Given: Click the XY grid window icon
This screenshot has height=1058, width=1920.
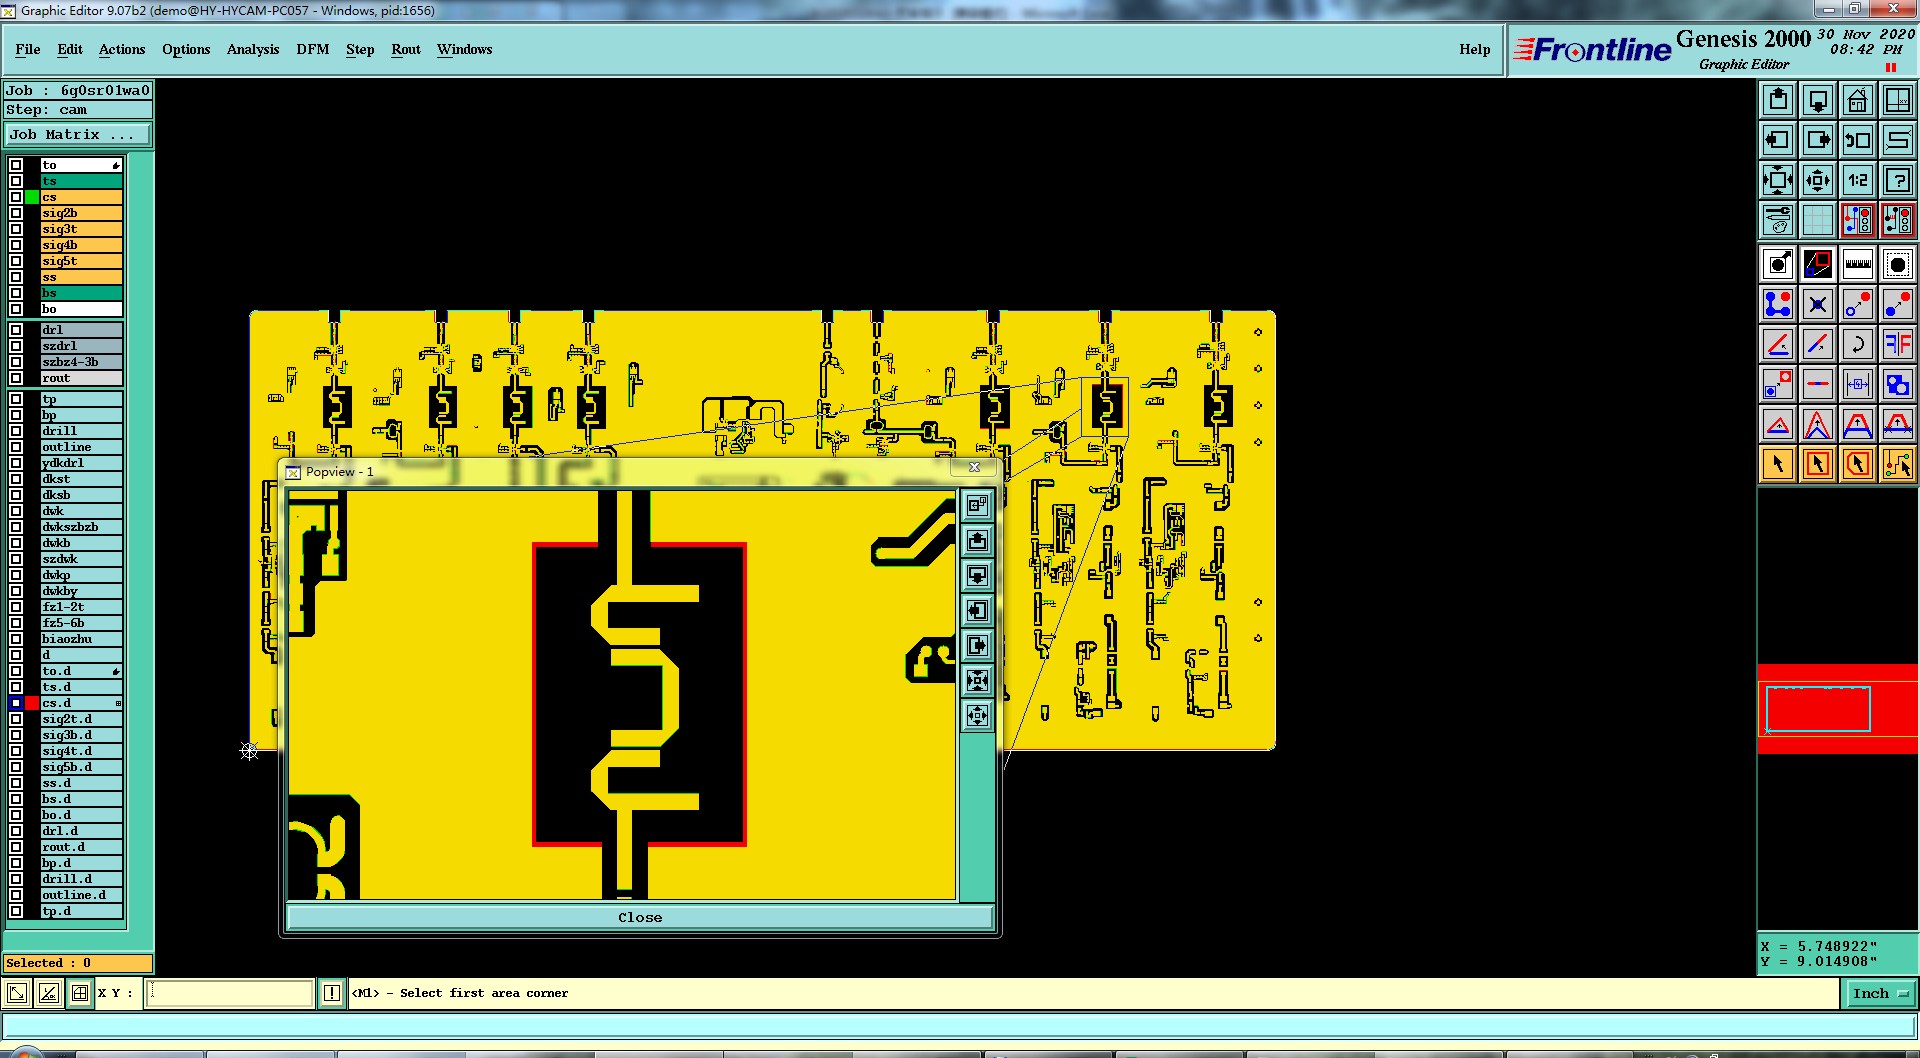Looking at the screenshot, I should coord(1898,100).
